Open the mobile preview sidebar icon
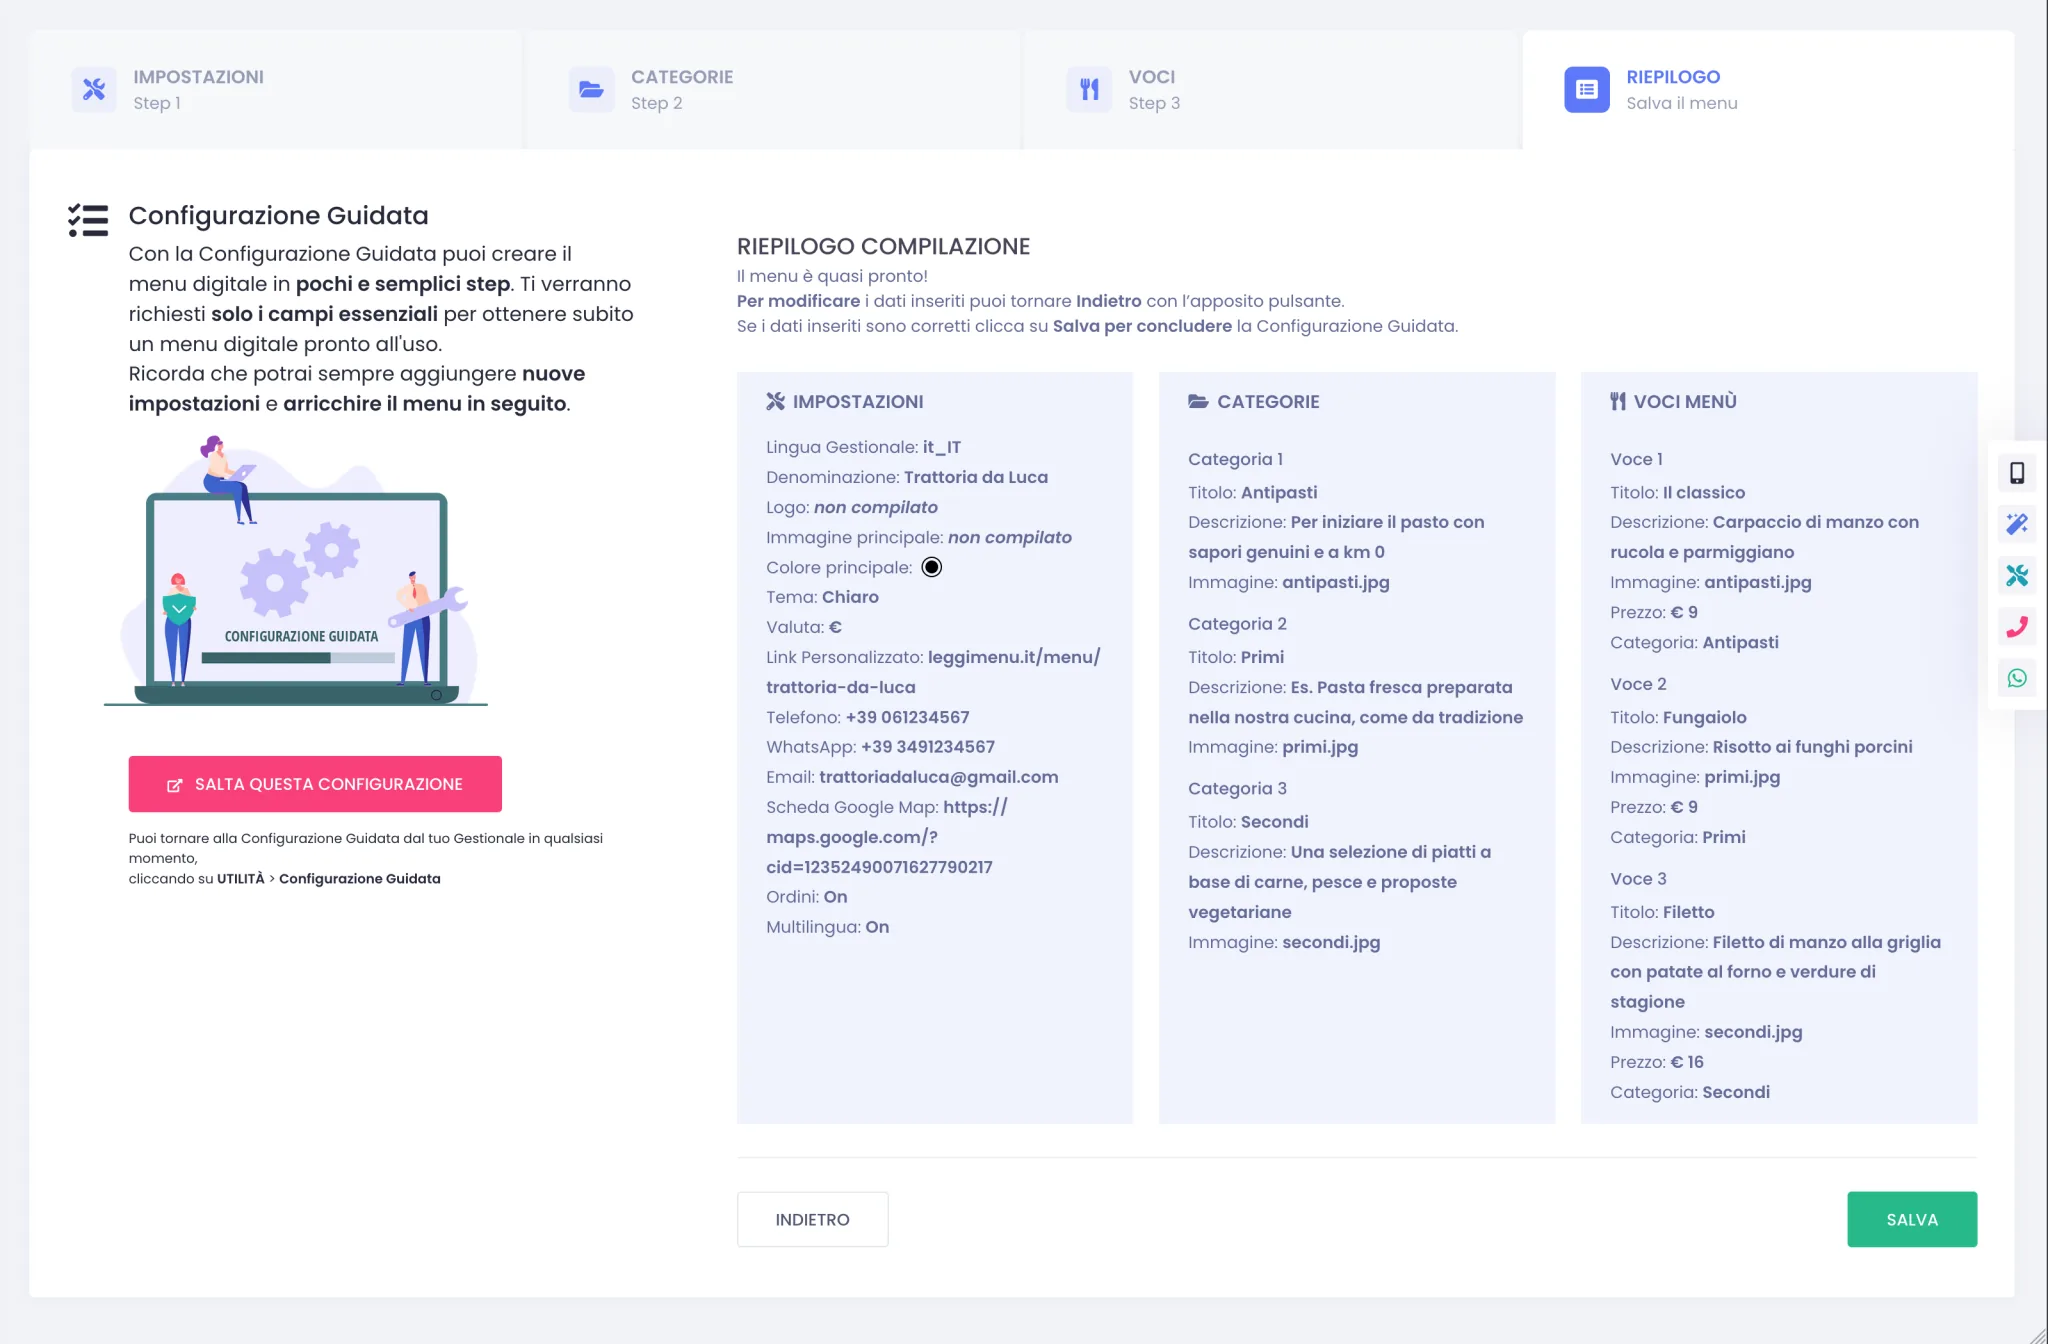The height and width of the screenshot is (1344, 2048). 2017,473
